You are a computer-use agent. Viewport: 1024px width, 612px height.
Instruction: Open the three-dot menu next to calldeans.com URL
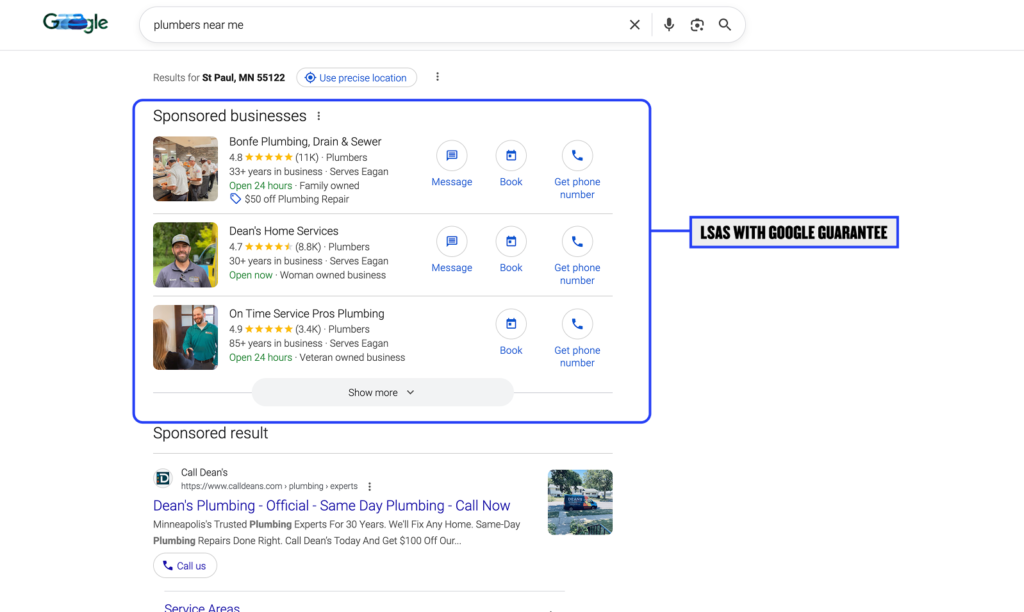370,487
